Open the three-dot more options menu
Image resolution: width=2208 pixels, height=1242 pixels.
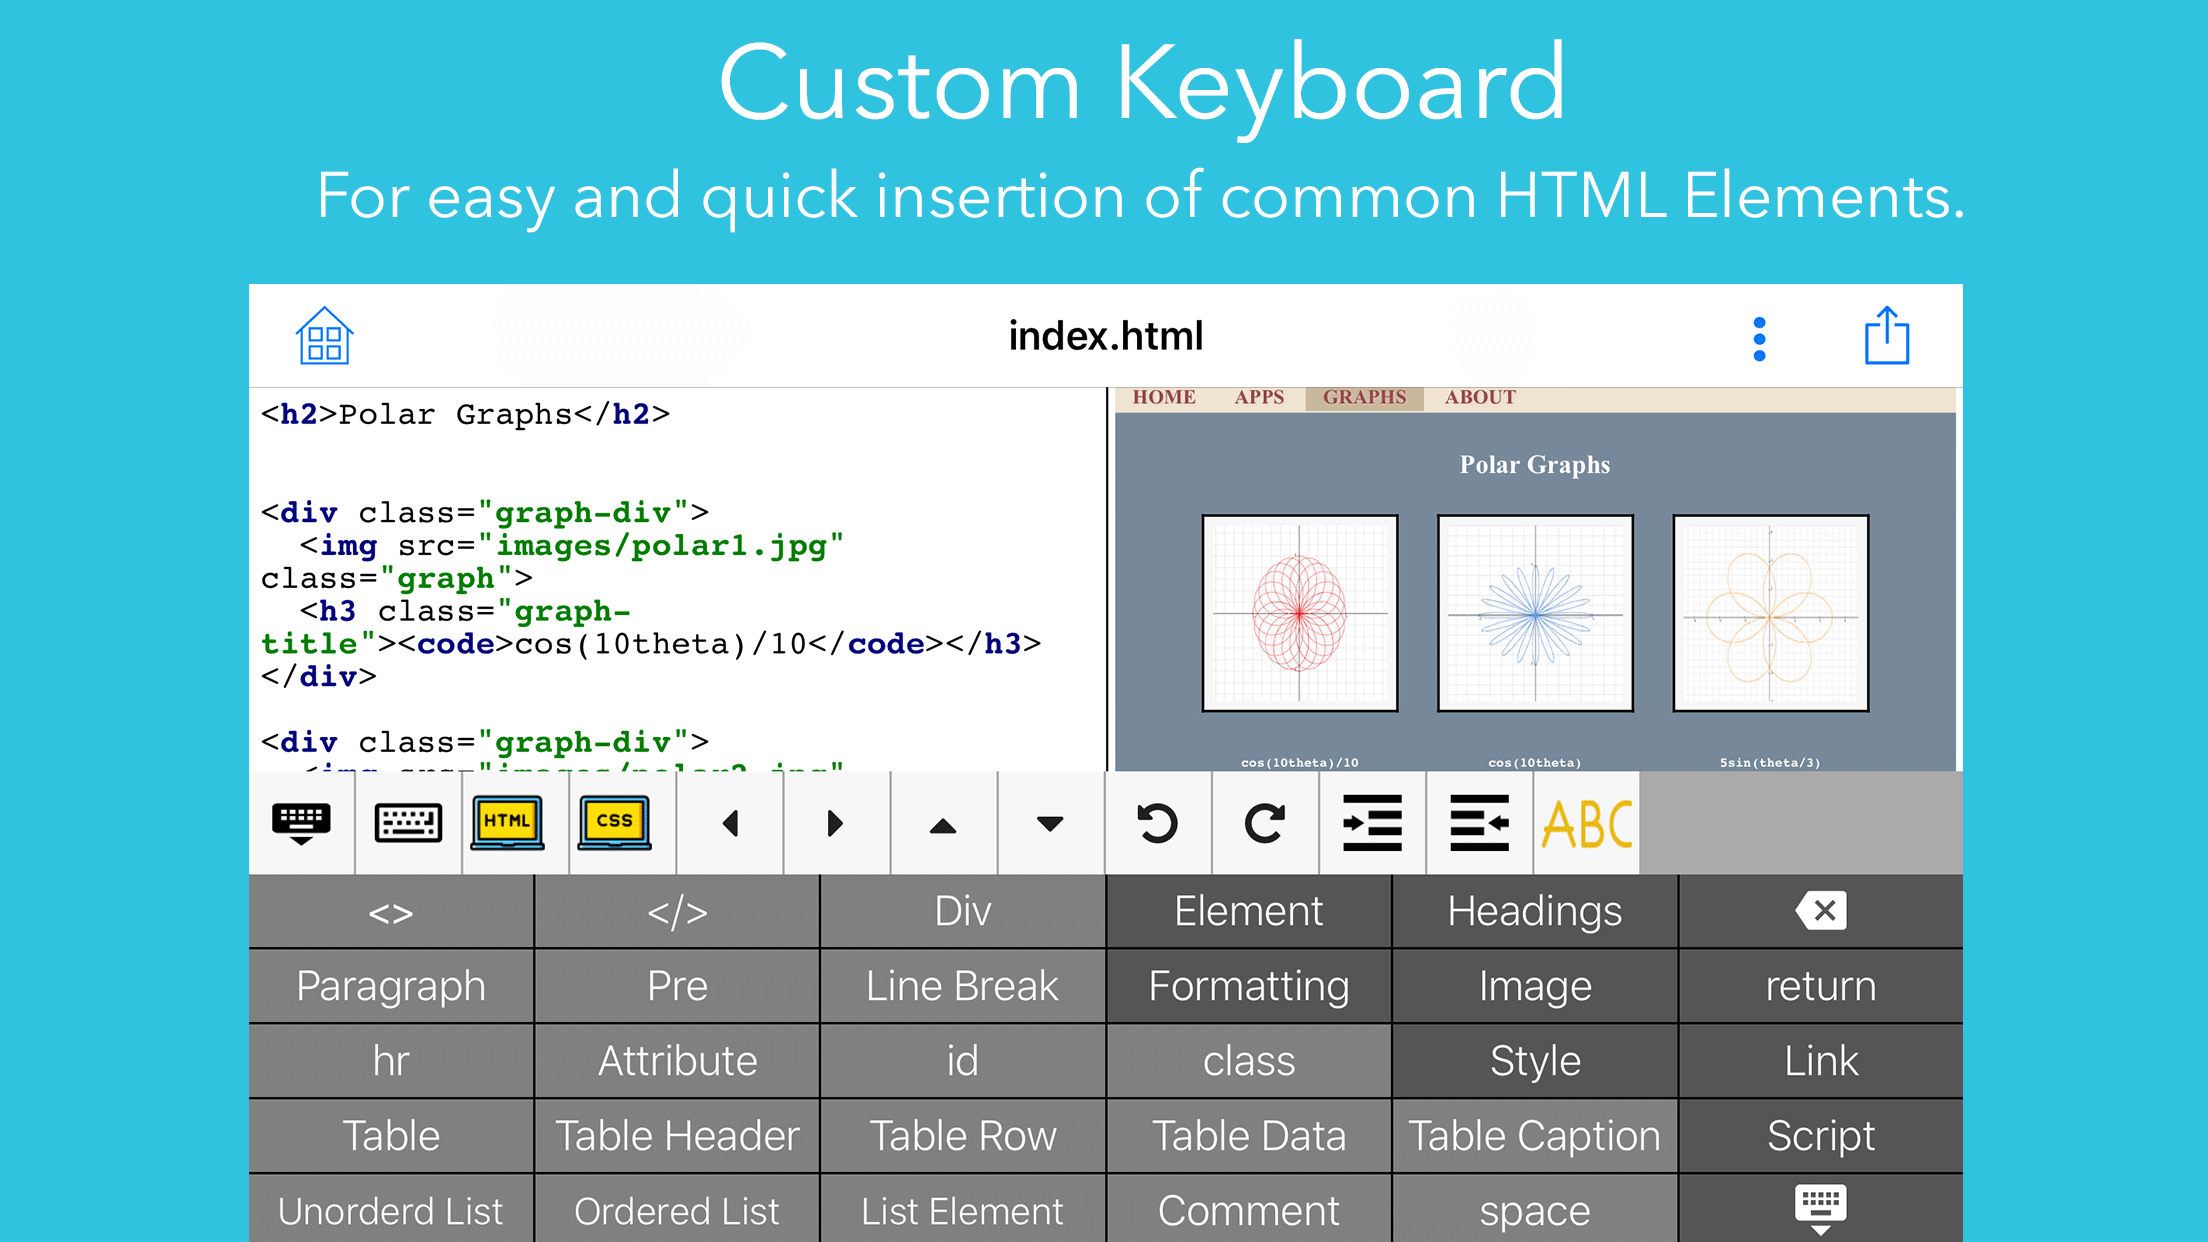[x=1759, y=339]
